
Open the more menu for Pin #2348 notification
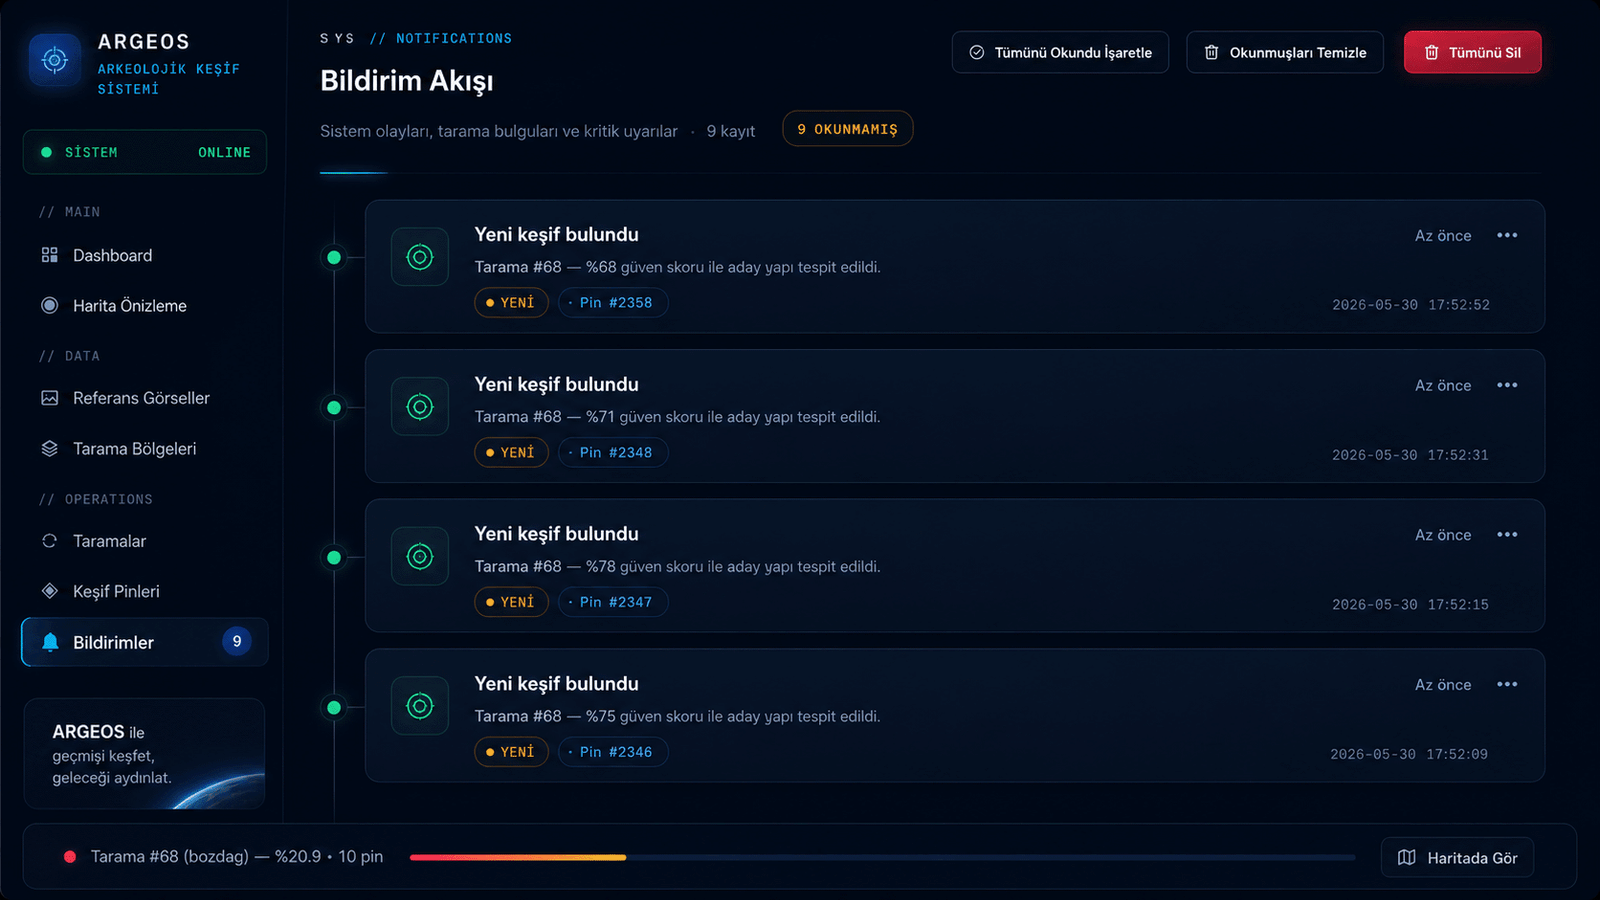click(x=1507, y=385)
